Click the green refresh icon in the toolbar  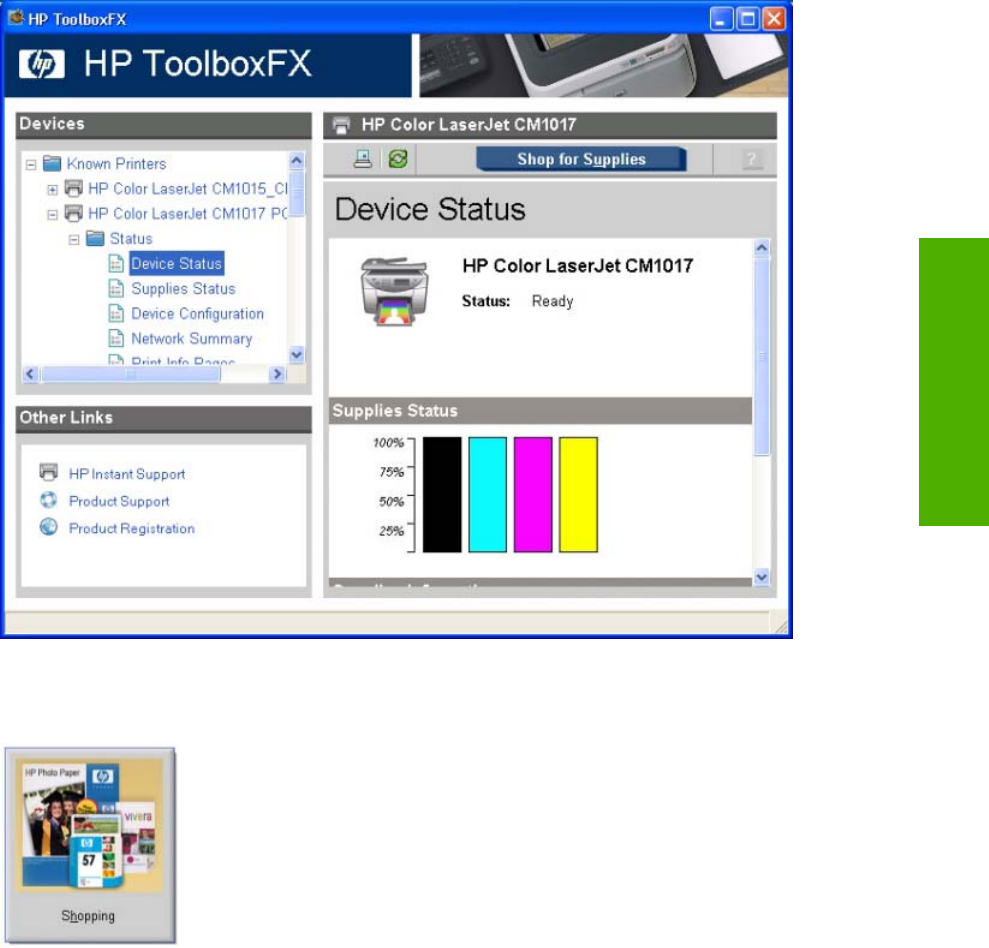(398, 158)
